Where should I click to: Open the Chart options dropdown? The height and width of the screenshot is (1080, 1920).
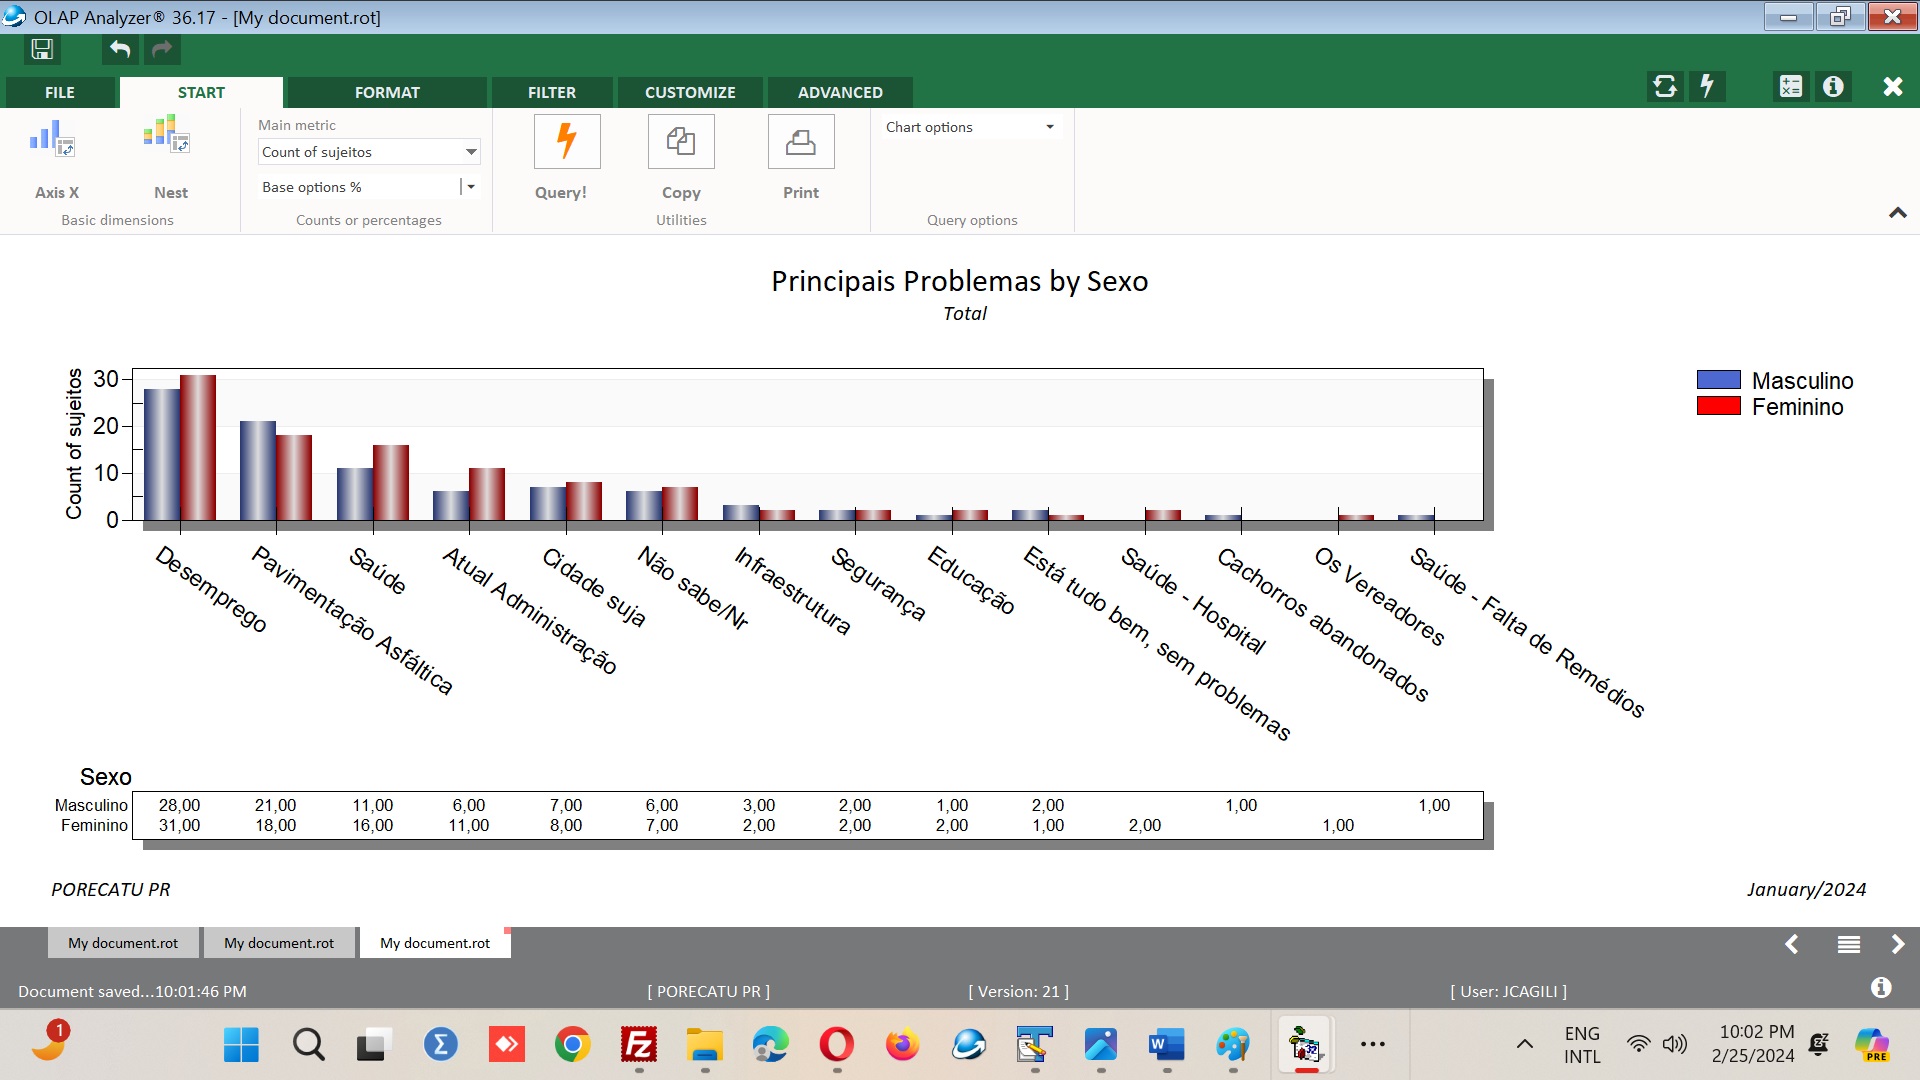(1049, 127)
